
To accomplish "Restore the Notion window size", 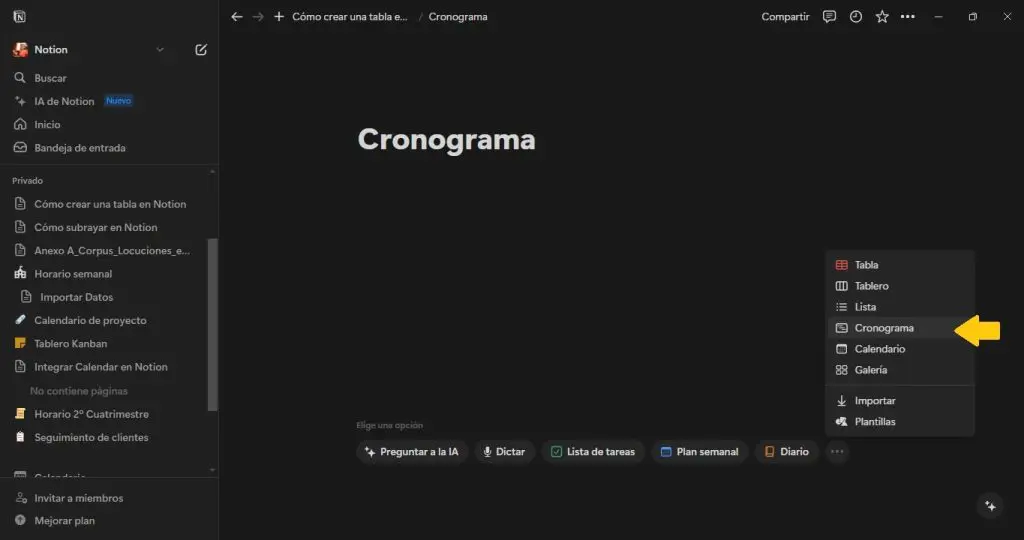I will pos(973,17).
